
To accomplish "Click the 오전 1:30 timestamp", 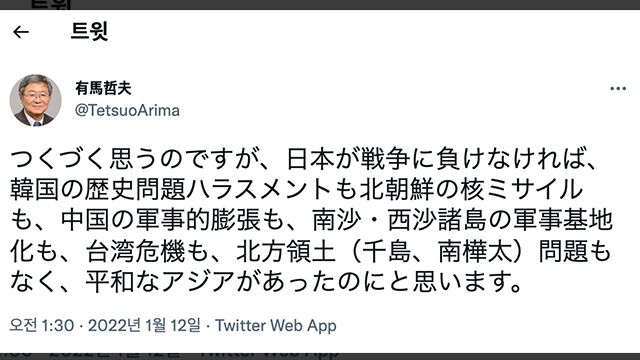I will click(42, 325).
